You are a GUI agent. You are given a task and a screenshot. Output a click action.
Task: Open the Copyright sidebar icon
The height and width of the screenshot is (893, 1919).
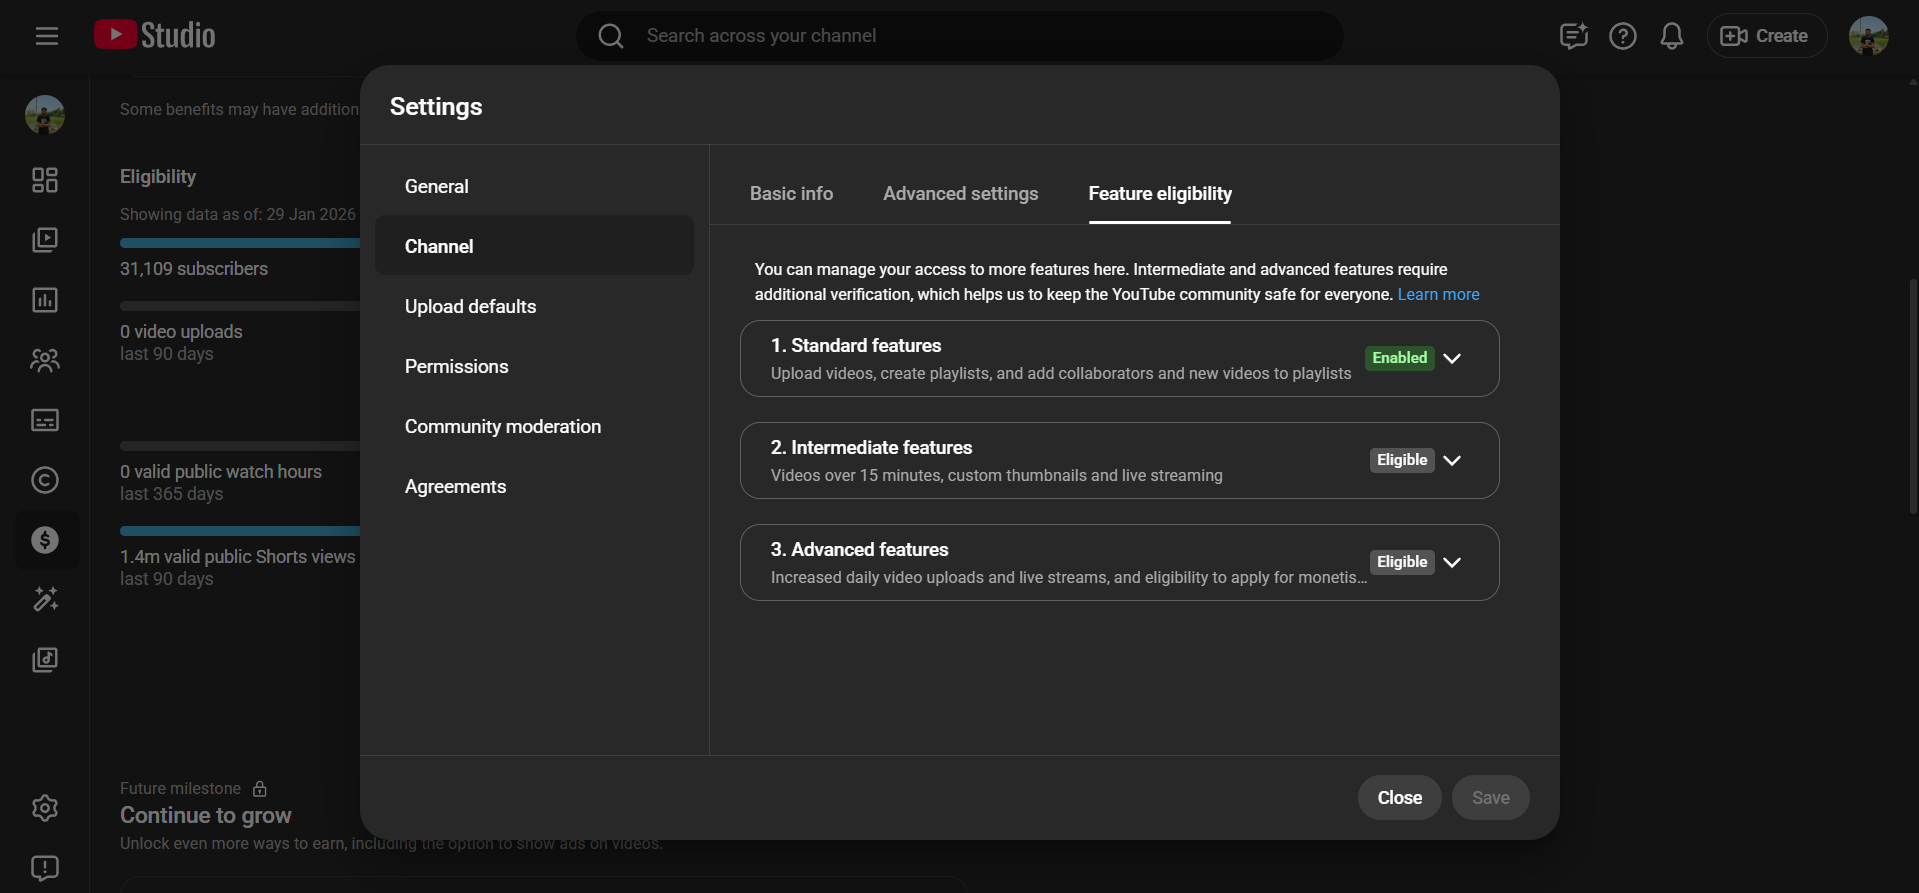[45, 480]
